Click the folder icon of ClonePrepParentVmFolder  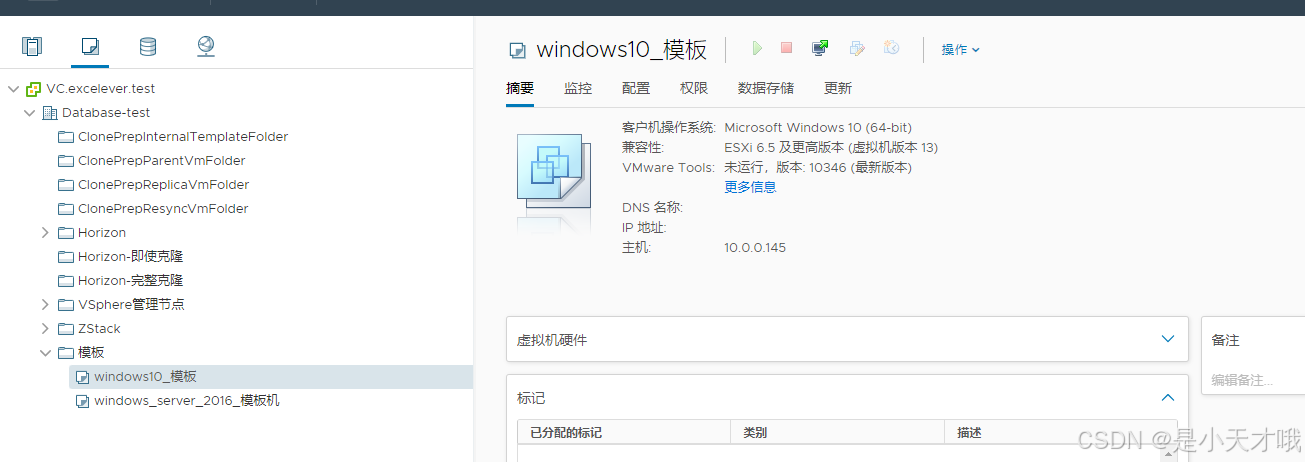pos(66,161)
